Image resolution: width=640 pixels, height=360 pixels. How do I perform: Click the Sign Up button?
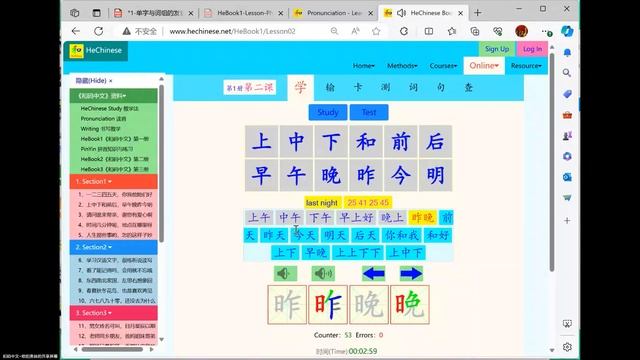497,49
